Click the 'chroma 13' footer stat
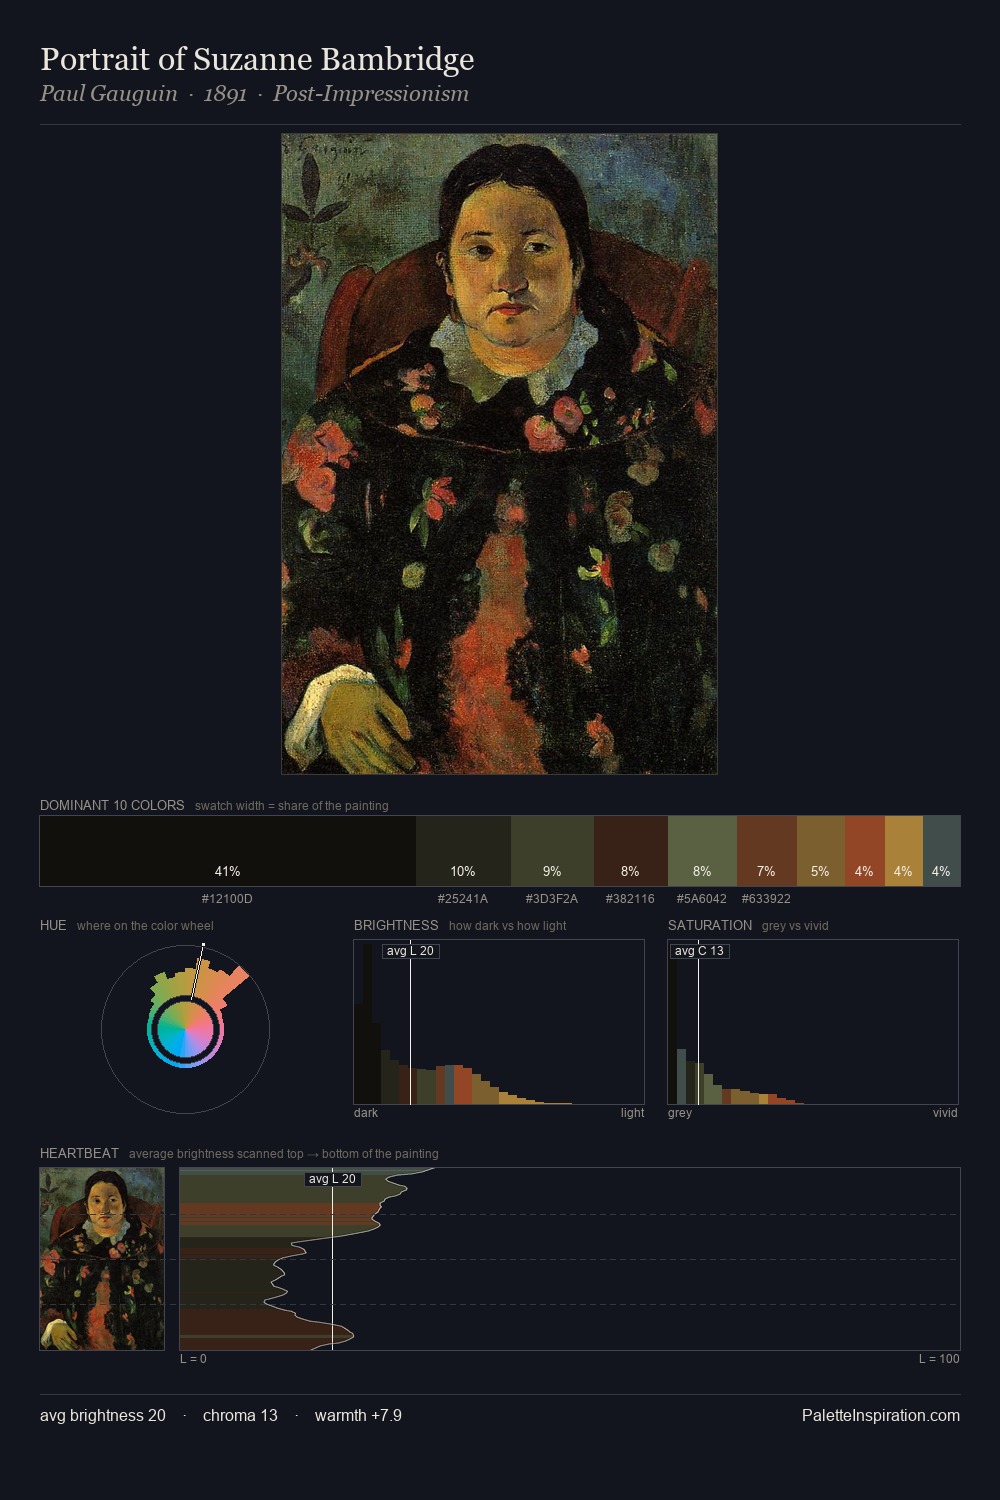This screenshot has width=1000, height=1500. 240,1415
